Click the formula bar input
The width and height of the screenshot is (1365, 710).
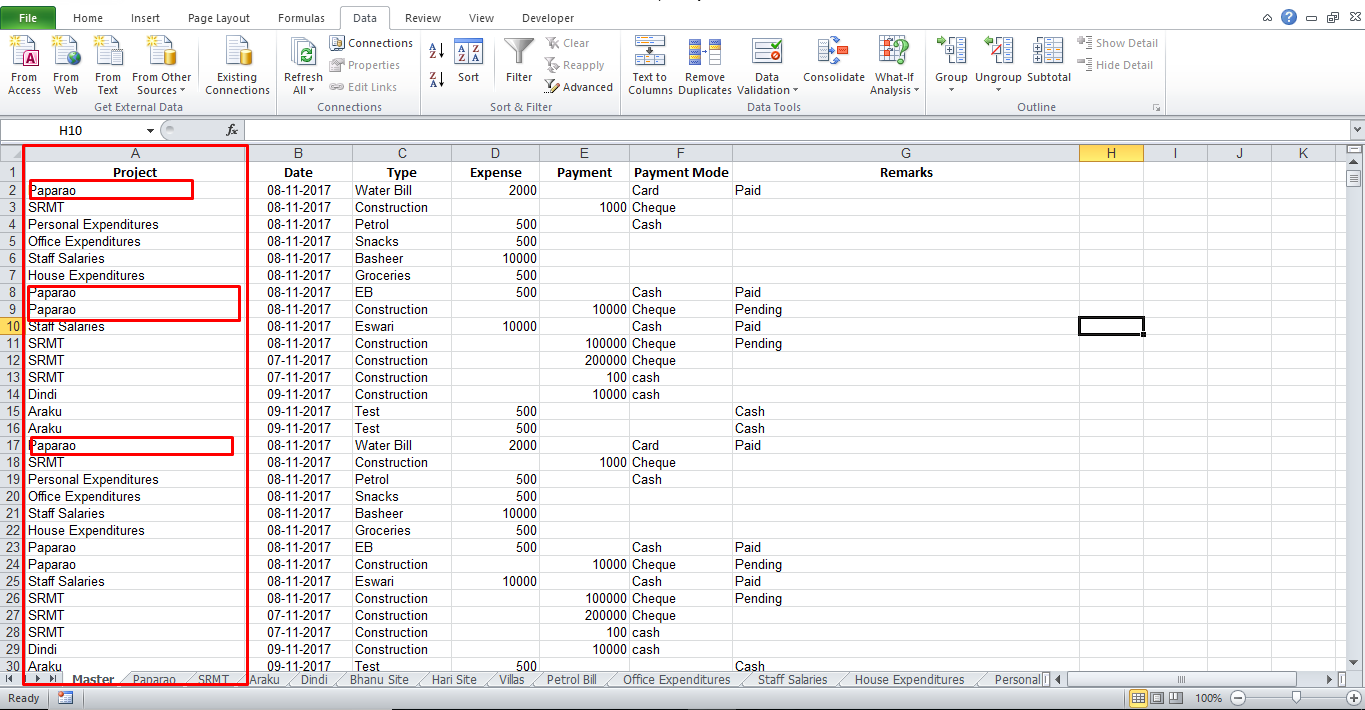796,130
